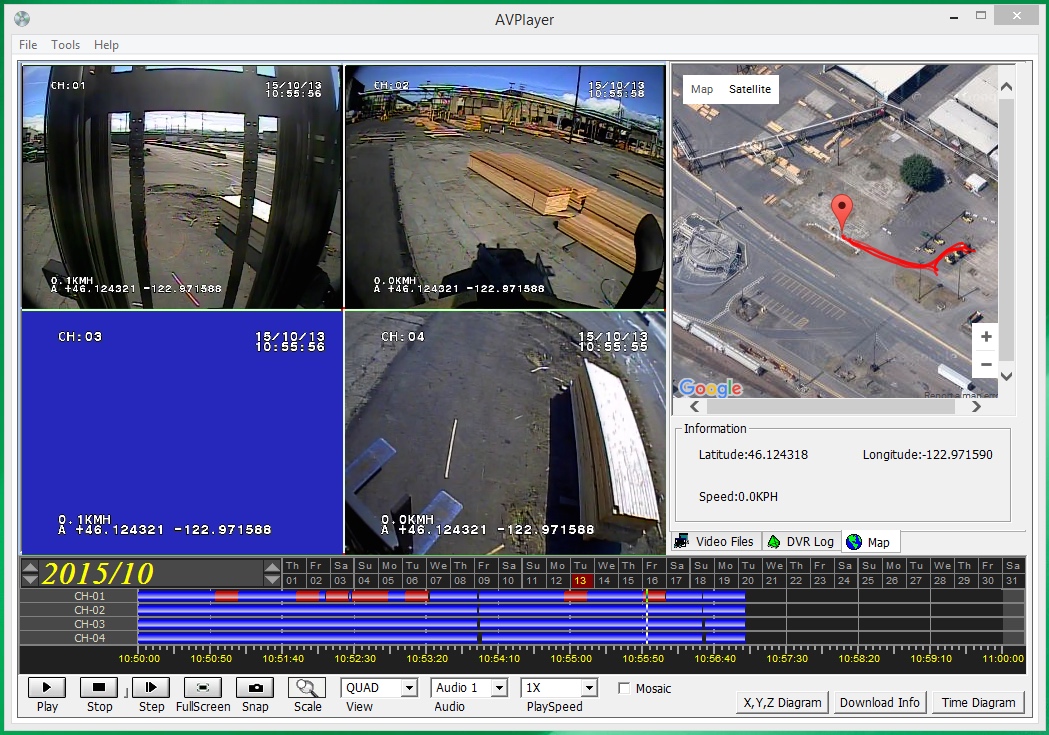The image size is (1049, 735).
Task: Open the QUAD view dropdown
Action: 408,688
